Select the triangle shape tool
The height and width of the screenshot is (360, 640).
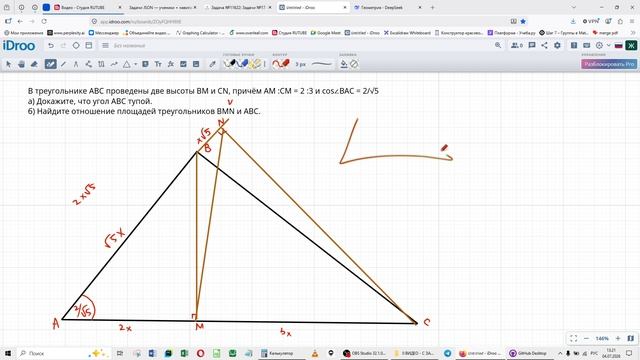[x=127, y=64]
